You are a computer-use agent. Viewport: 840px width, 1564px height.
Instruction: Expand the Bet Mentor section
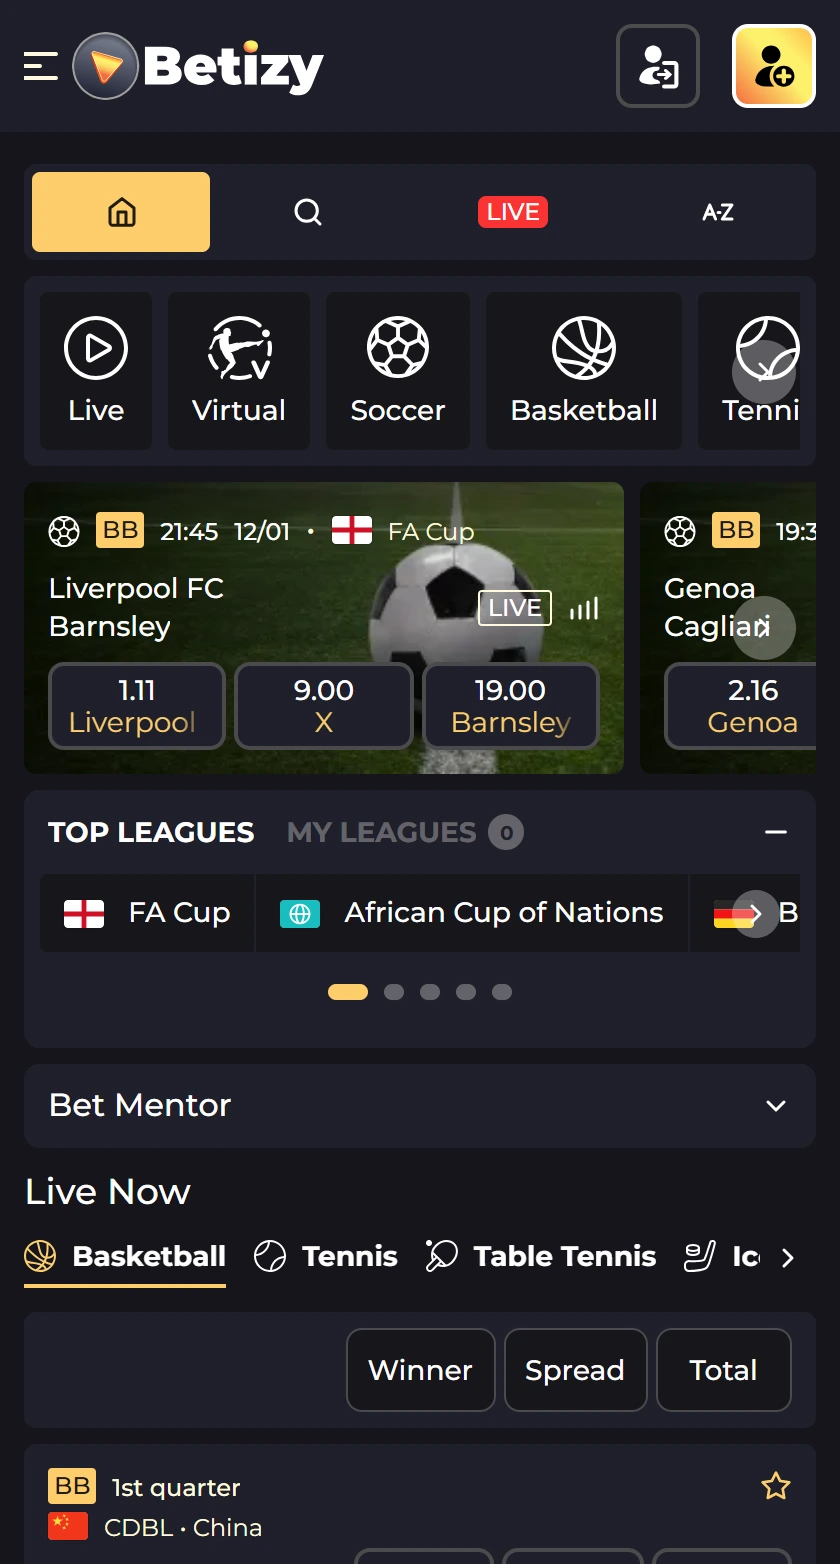pos(775,1106)
